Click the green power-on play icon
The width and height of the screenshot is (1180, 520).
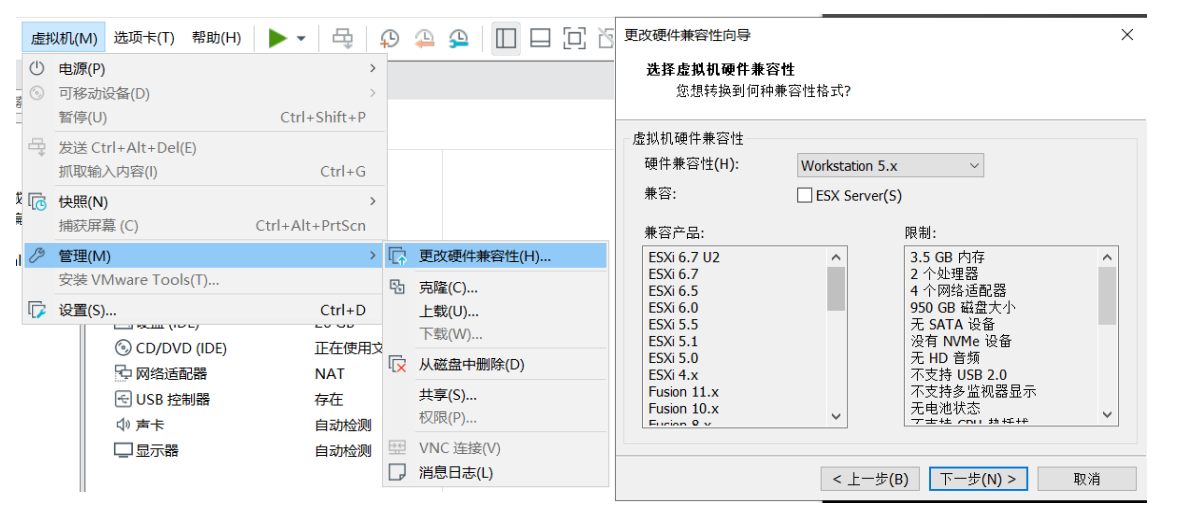(x=278, y=38)
